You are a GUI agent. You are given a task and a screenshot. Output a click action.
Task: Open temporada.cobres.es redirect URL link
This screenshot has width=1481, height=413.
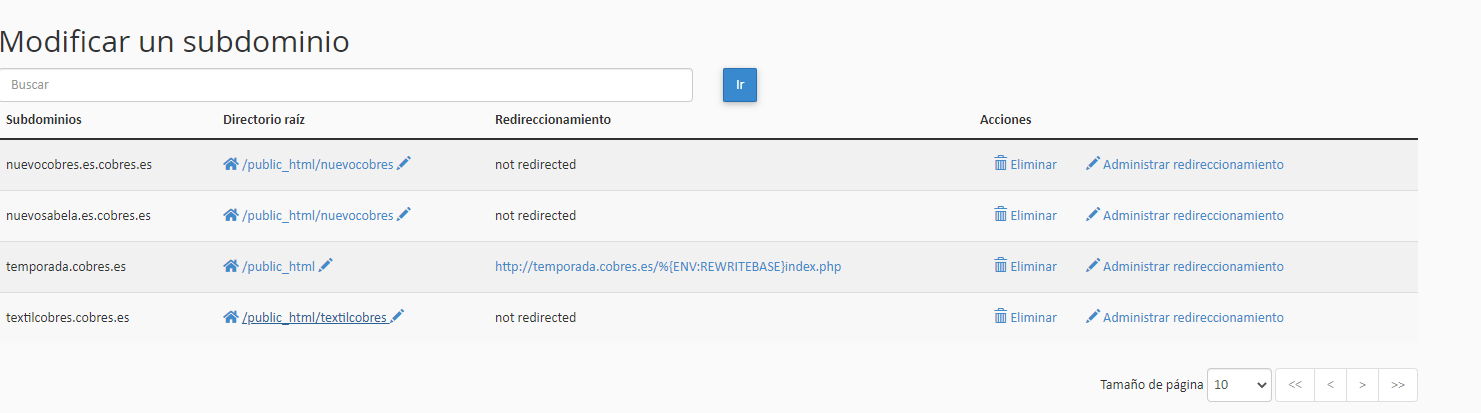coord(668,267)
